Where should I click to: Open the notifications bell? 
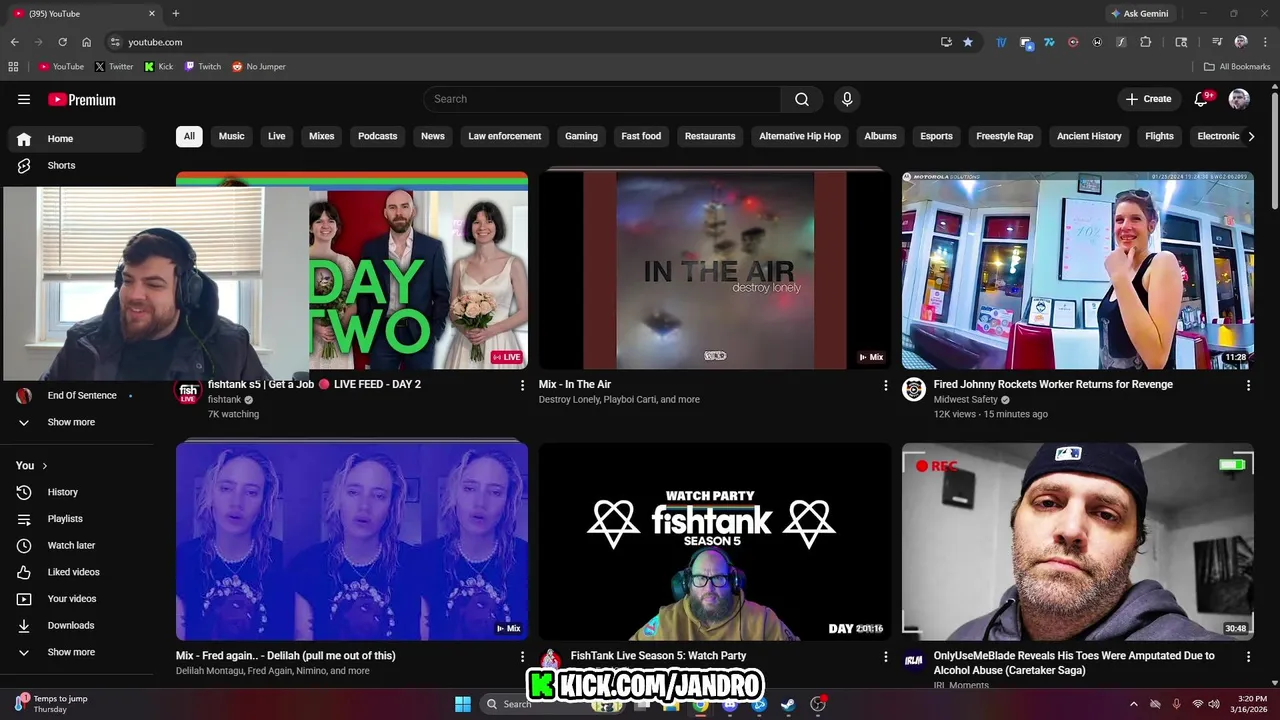coord(1202,99)
